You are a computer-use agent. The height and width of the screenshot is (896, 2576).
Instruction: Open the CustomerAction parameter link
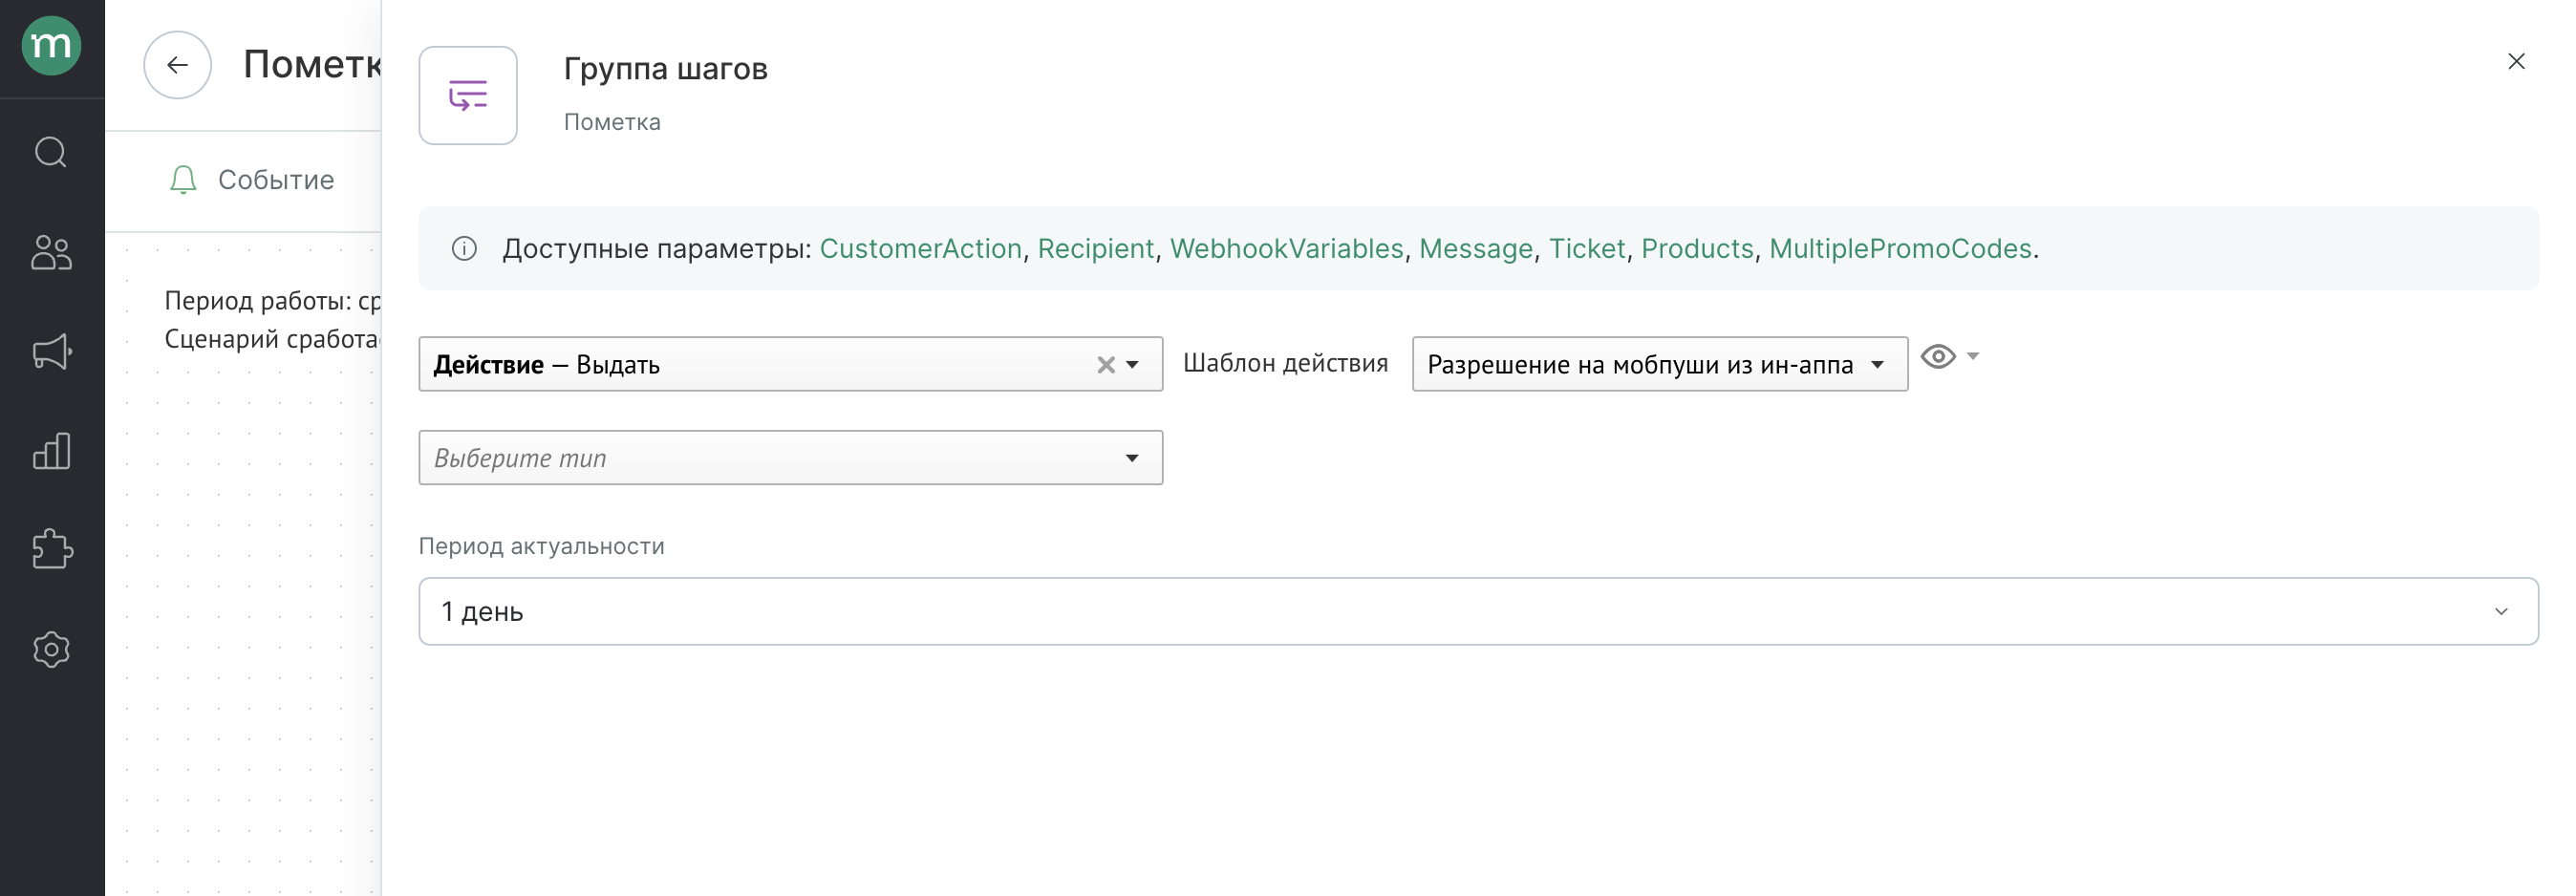(x=920, y=248)
